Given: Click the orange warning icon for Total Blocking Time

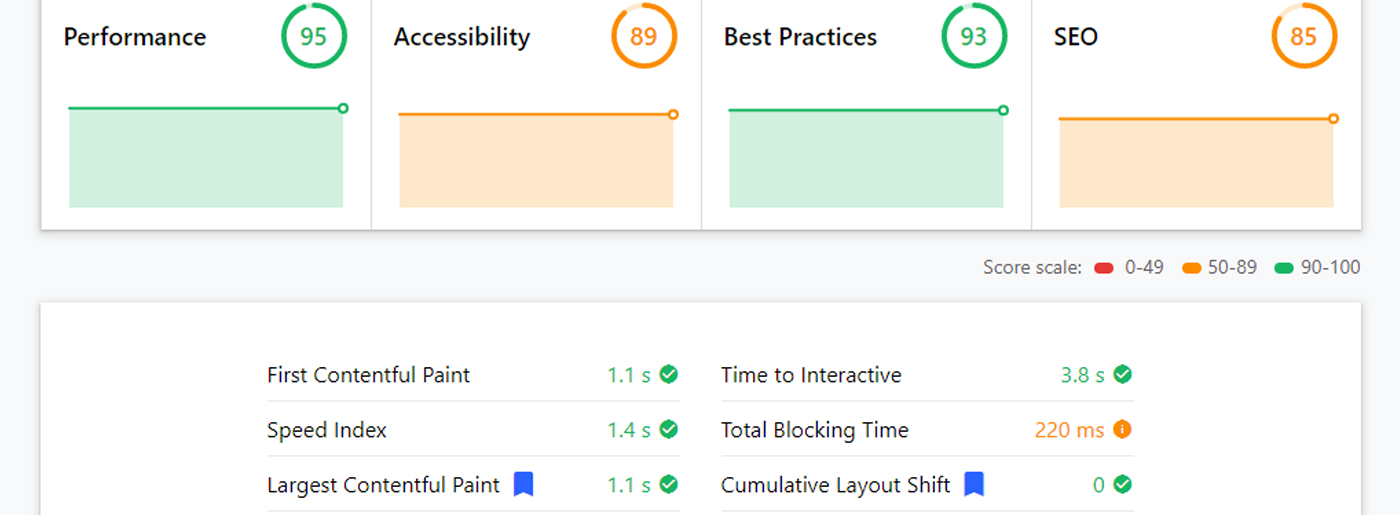Looking at the screenshot, I should coord(1123,430).
